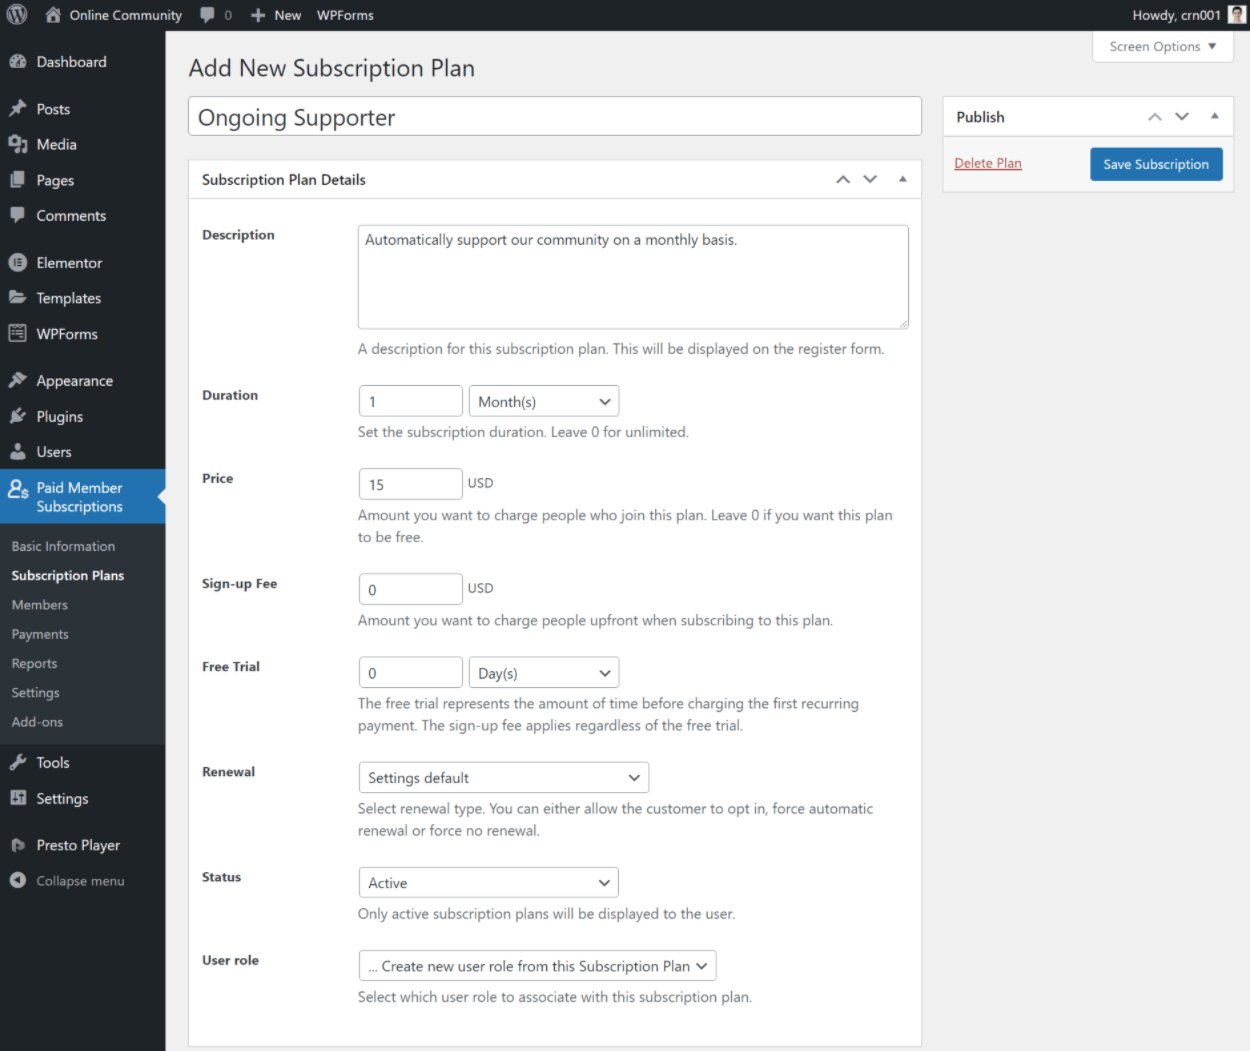Open the Free Trial Day(s) unit dropdown
1250x1051 pixels.
(x=544, y=673)
